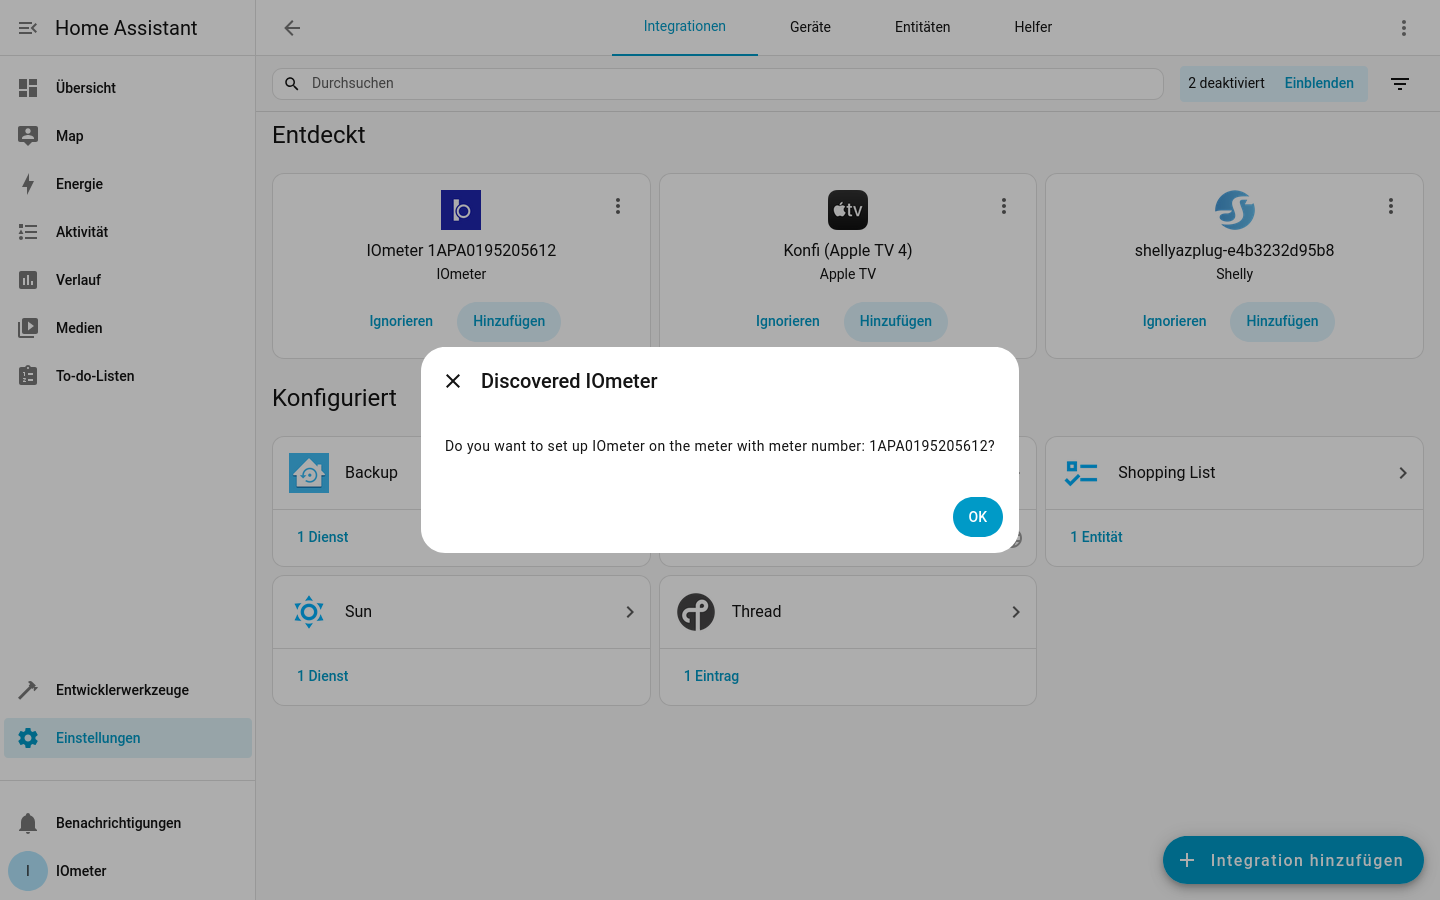Click the Konfiguriert section heading

pos(334,398)
